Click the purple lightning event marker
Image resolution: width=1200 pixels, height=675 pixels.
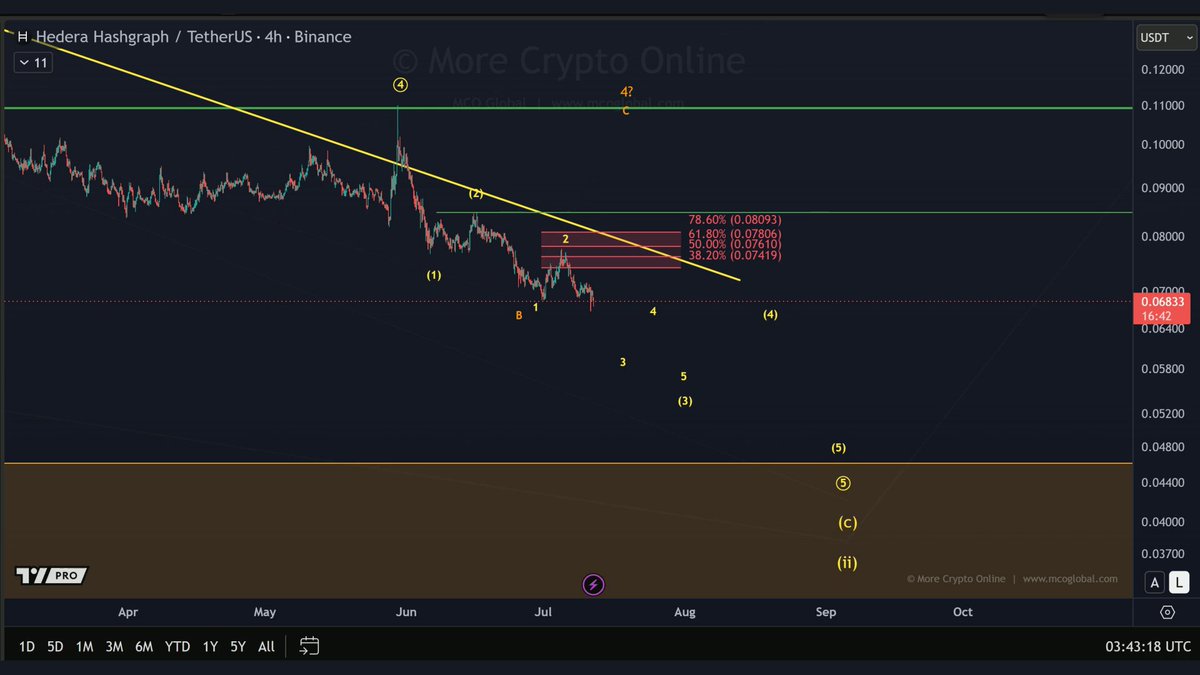[593, 584]
